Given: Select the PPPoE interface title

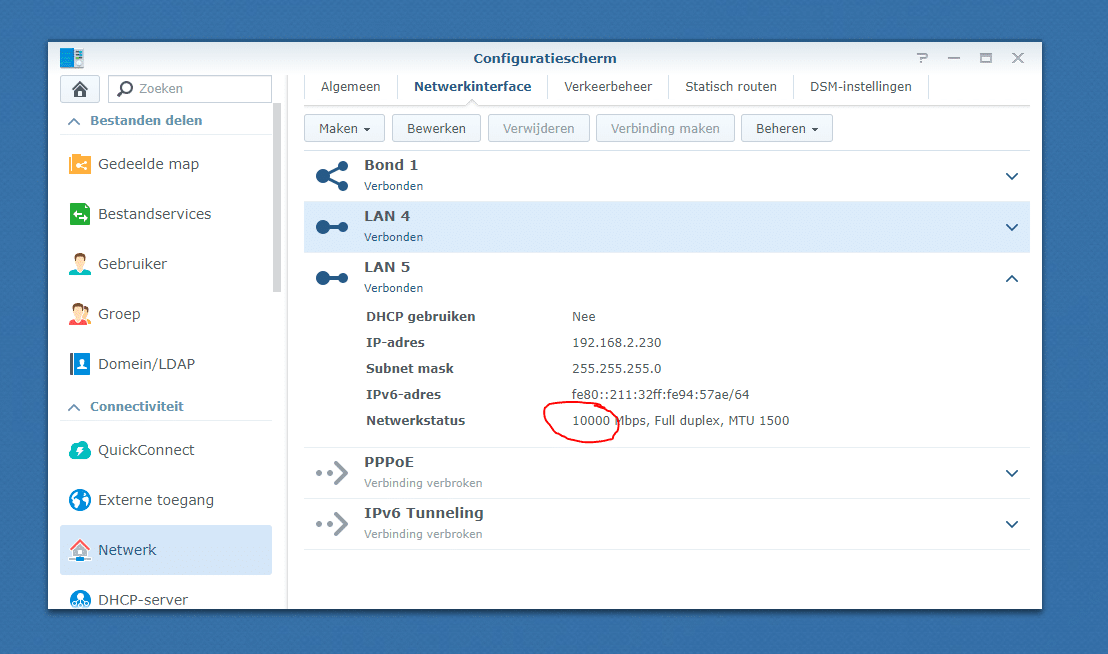Looking at the screenshot, I should tap(389, 462).
